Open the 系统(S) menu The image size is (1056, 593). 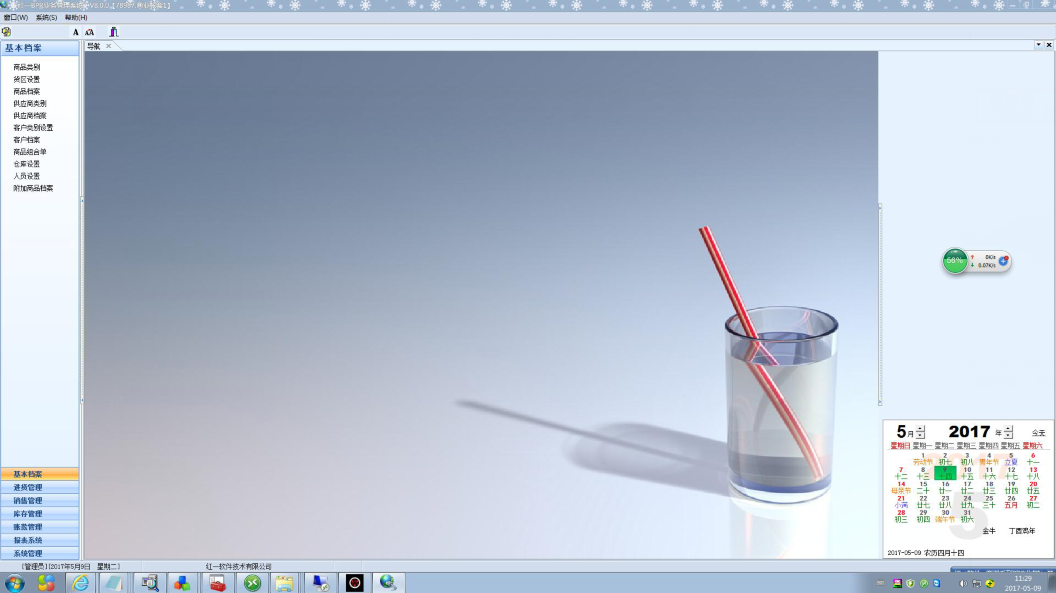click(x=46, y=18)
